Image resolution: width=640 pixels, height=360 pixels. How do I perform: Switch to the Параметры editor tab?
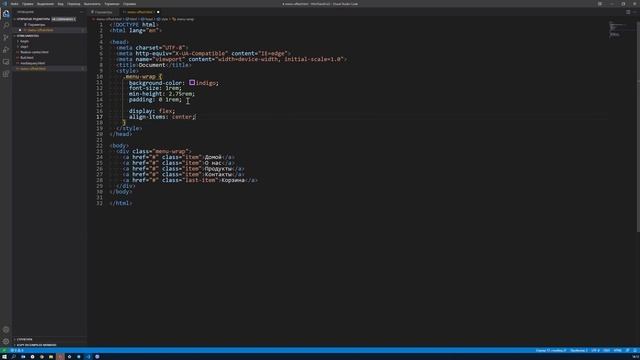(x=103, y=12)
